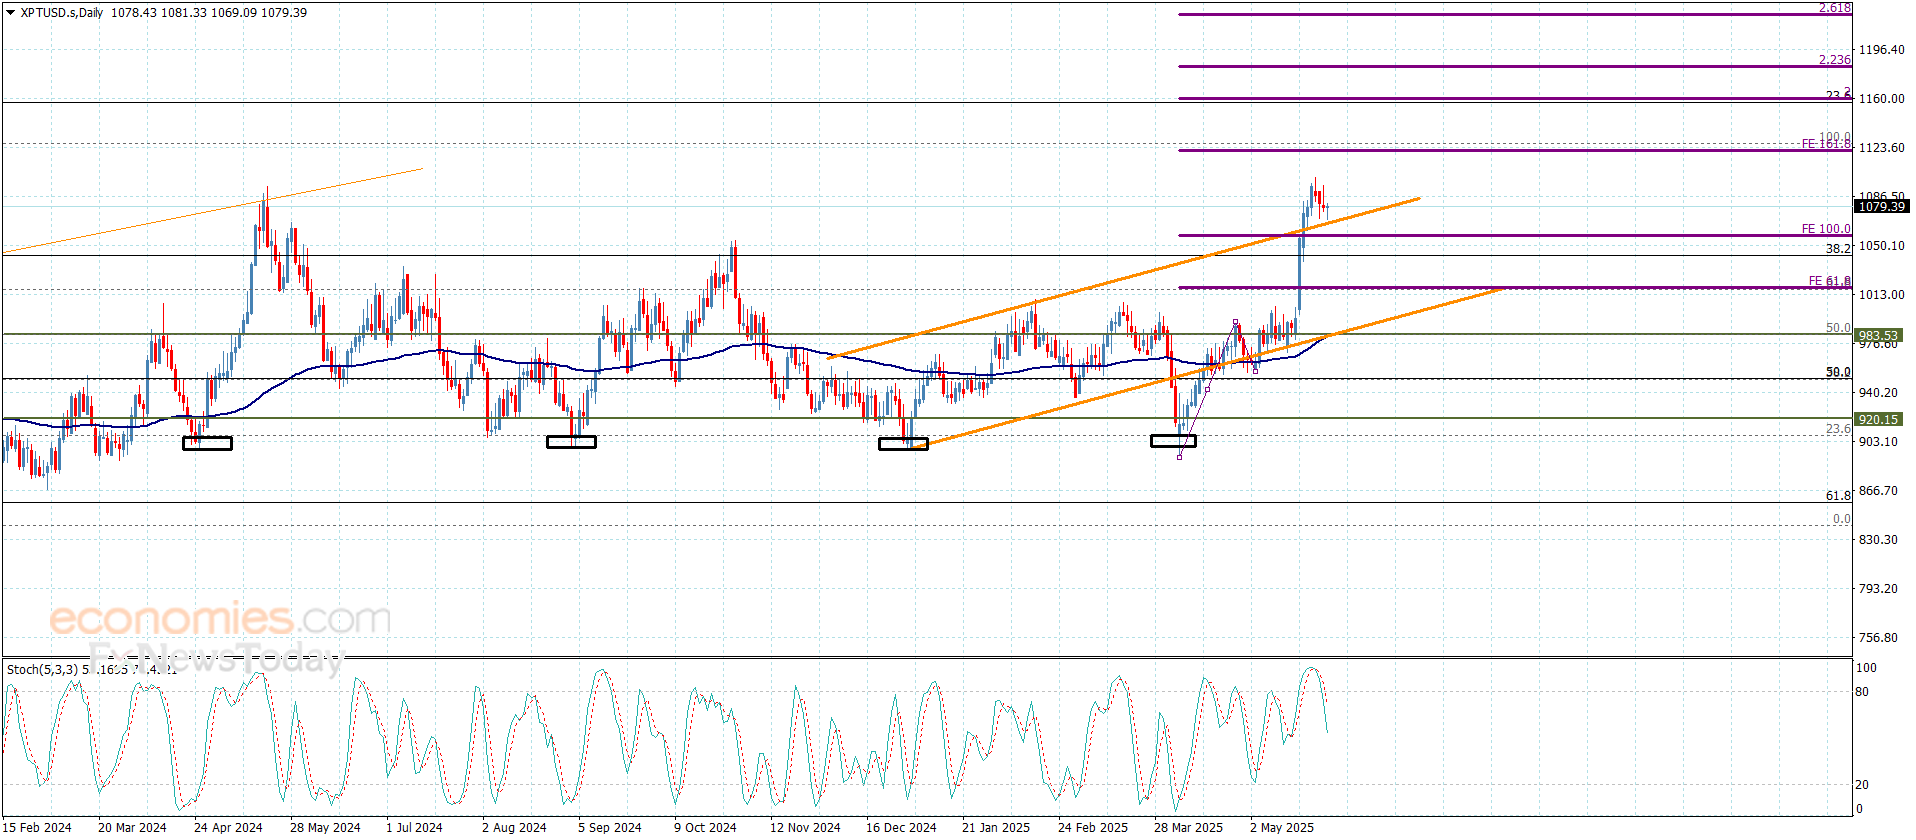The image size is (1916, 840).
Task: Click the 28 May 2024 date label
Action: 325,828
